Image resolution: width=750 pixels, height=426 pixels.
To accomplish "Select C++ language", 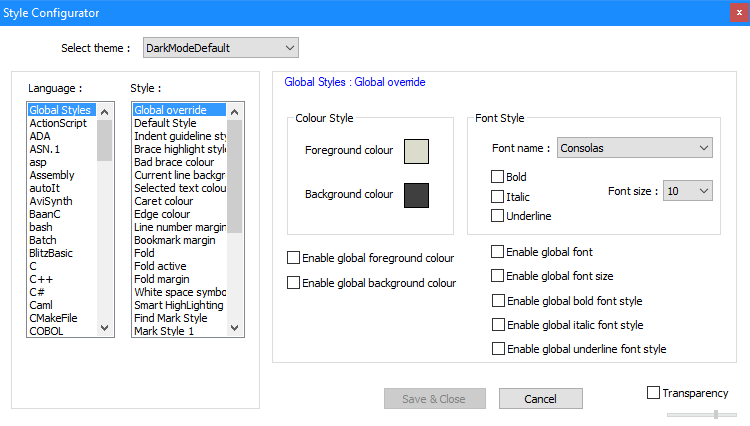I will coord(62,279).
